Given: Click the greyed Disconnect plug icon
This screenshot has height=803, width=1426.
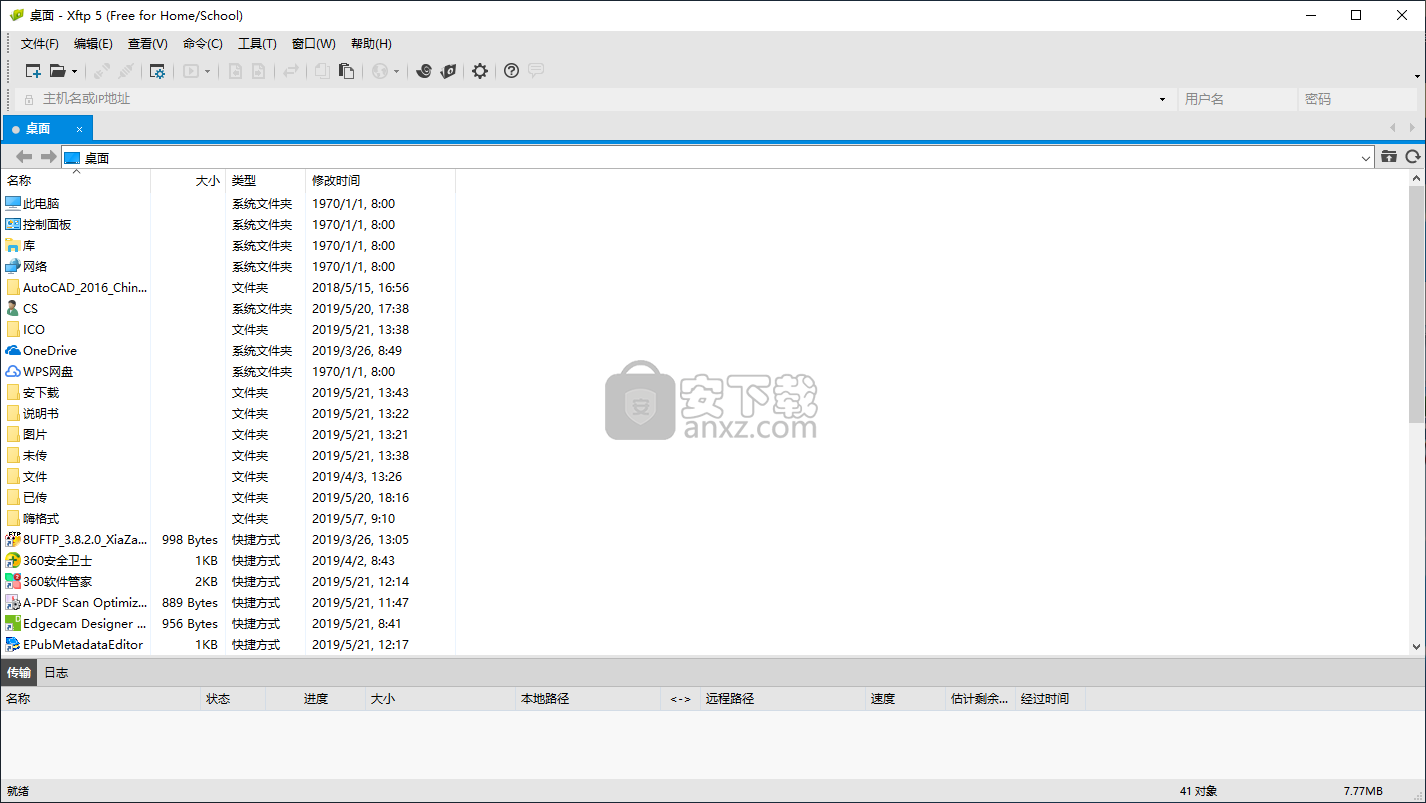Looking at the screenshot, I should (126, 71).
